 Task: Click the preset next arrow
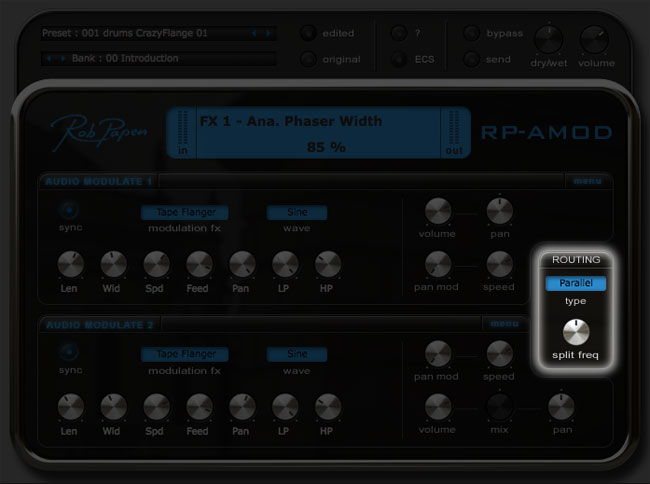click(268, 33)
